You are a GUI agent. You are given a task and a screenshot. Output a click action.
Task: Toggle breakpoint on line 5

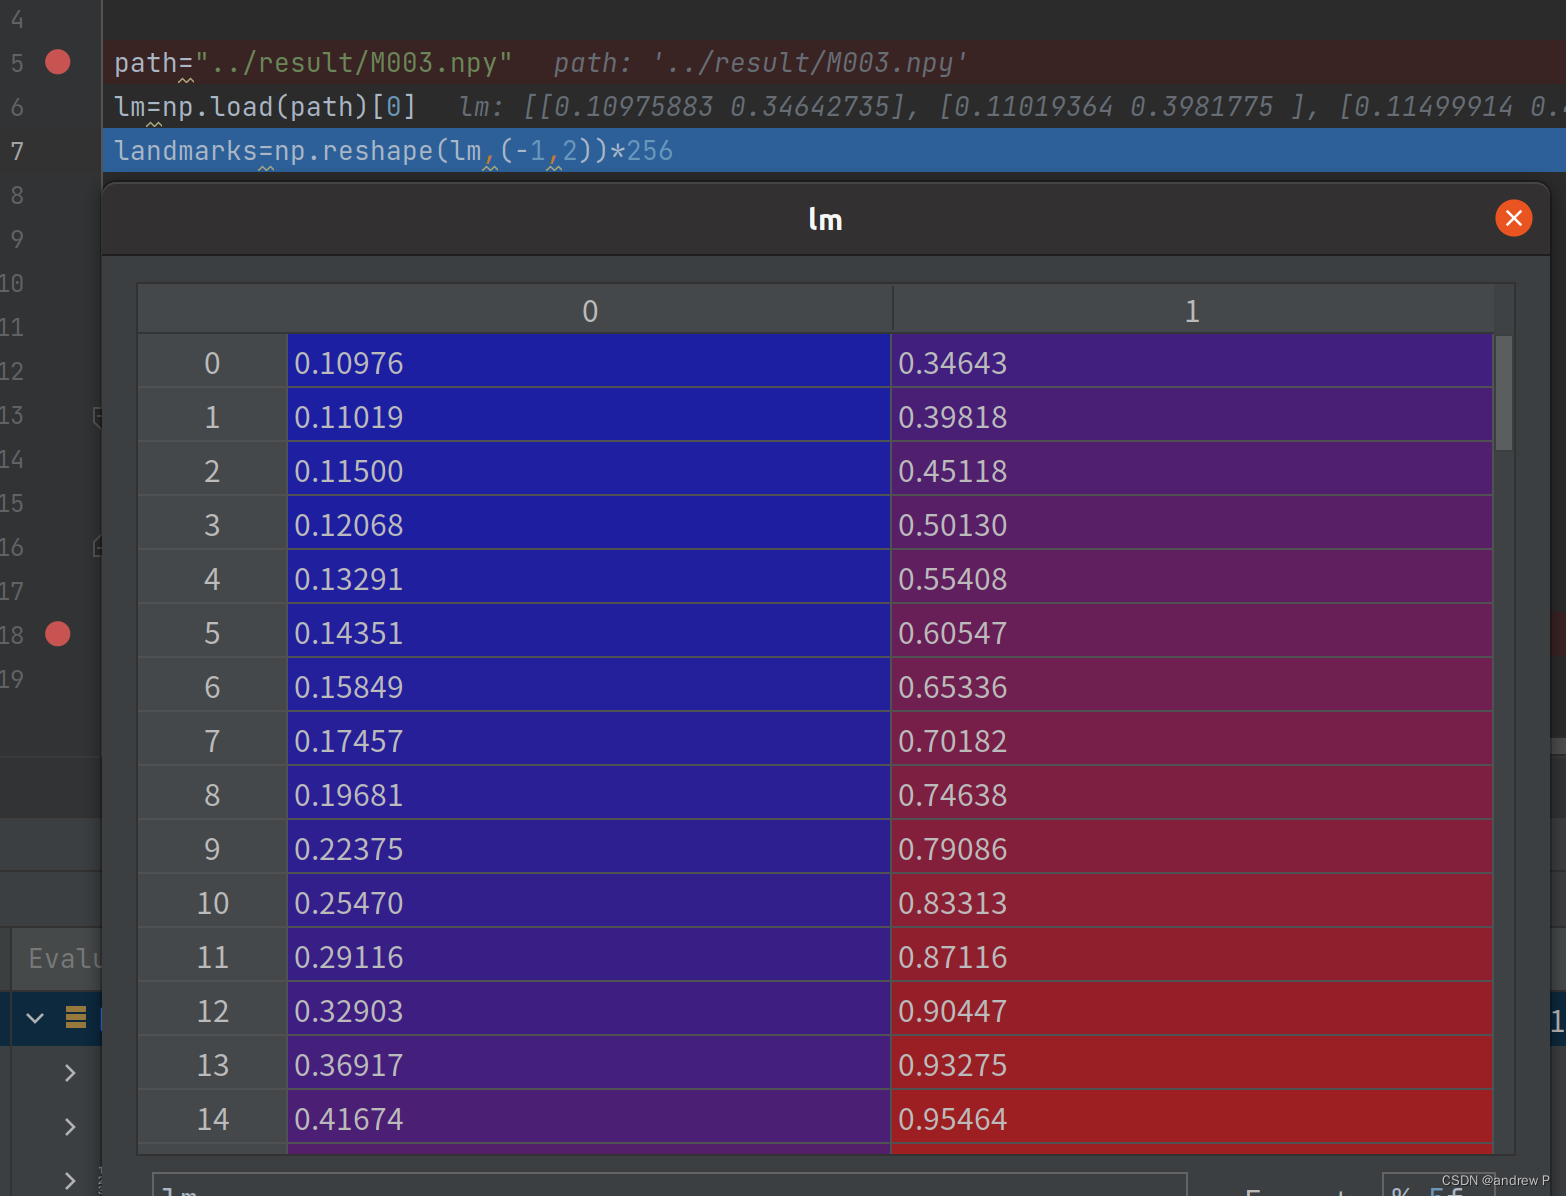(58, 62)
